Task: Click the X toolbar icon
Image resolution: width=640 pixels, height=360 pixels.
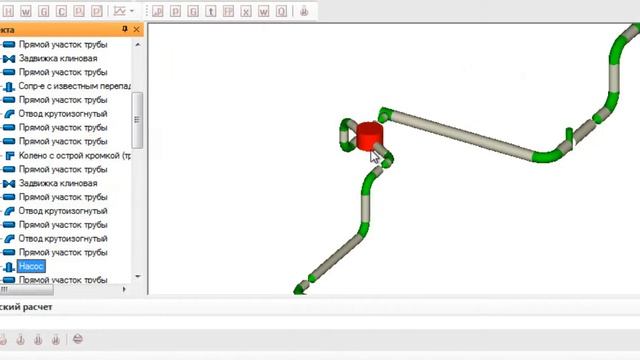Action: pos(246,11)
